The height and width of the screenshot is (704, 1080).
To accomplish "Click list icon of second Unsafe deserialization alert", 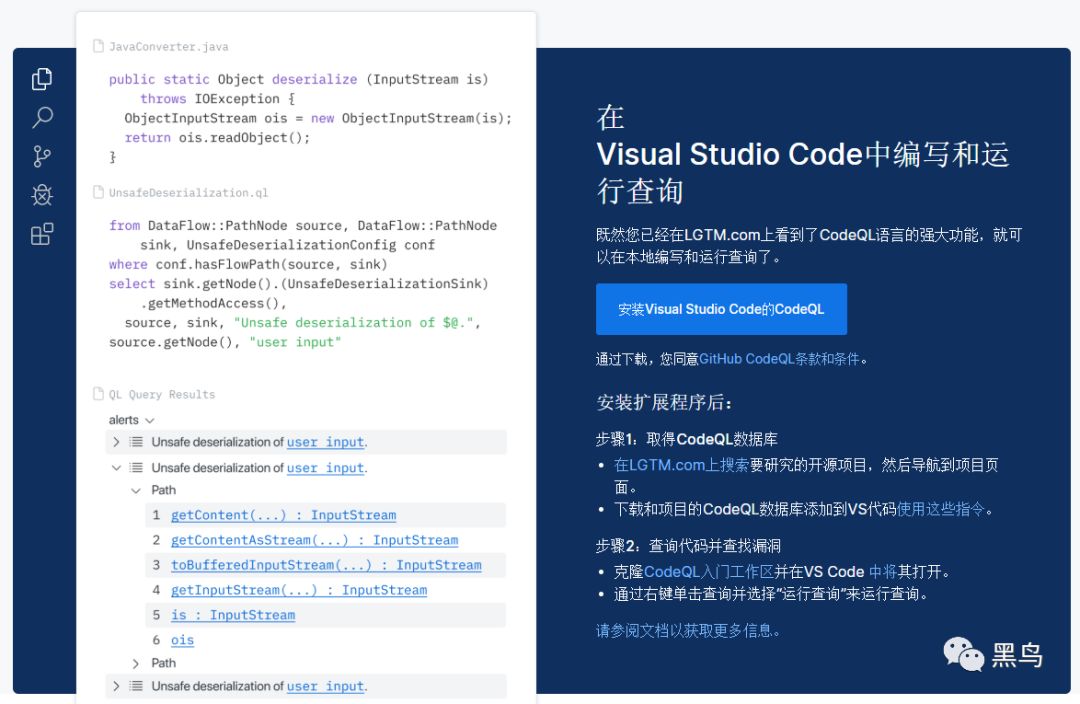I will point(136,468).
